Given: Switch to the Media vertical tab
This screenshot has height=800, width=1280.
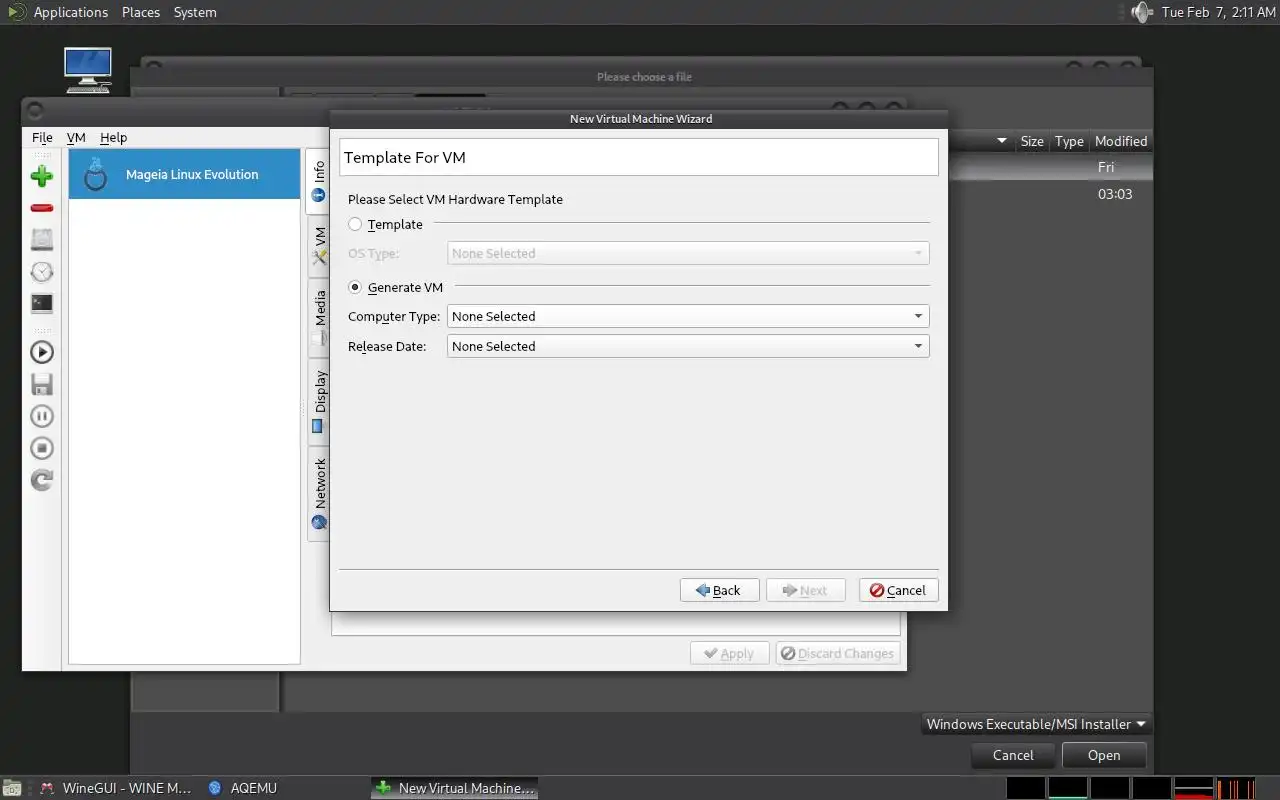Looking at the screenshot, I should click(x=319, y=318).
